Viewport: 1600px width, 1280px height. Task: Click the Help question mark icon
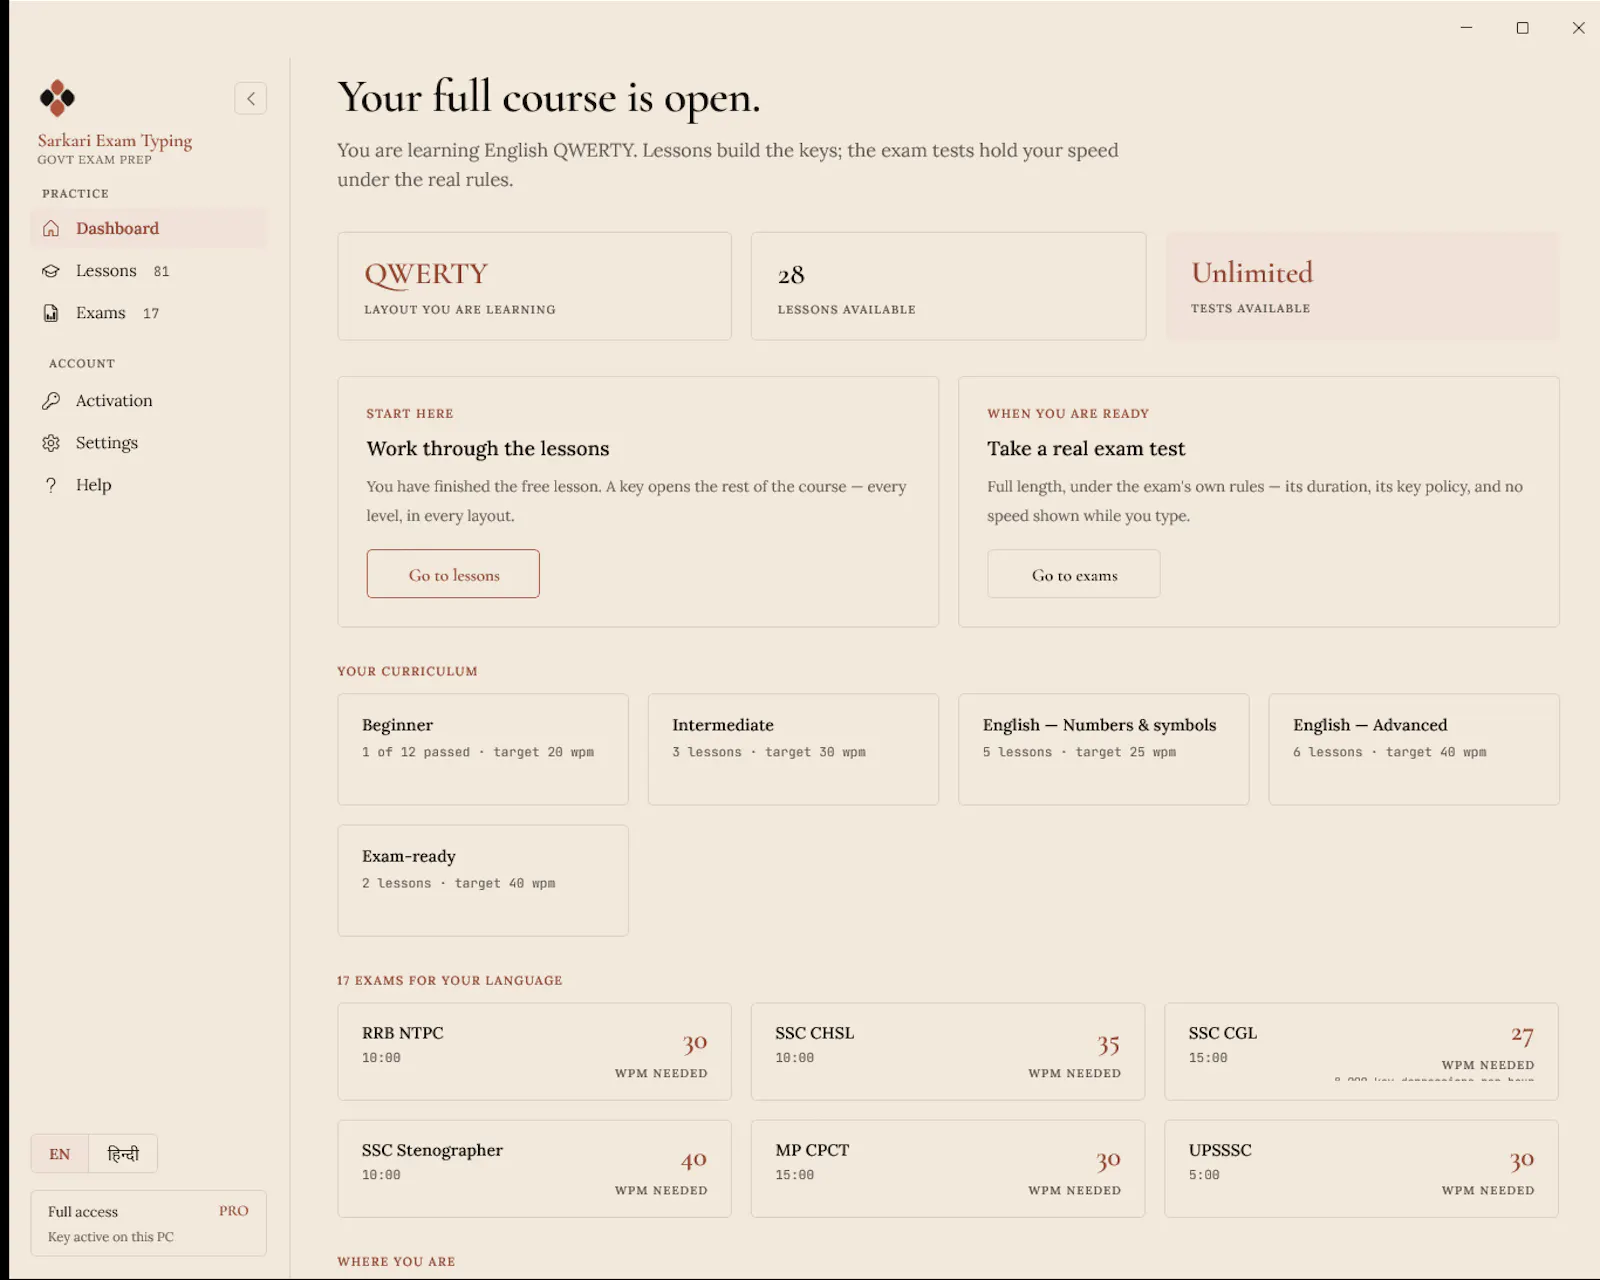pos(51,485)
